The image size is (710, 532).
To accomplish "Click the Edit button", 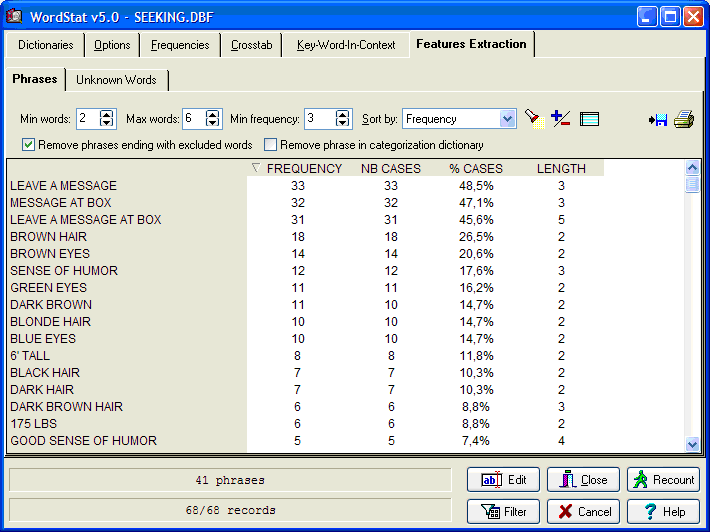I will 504,480.
